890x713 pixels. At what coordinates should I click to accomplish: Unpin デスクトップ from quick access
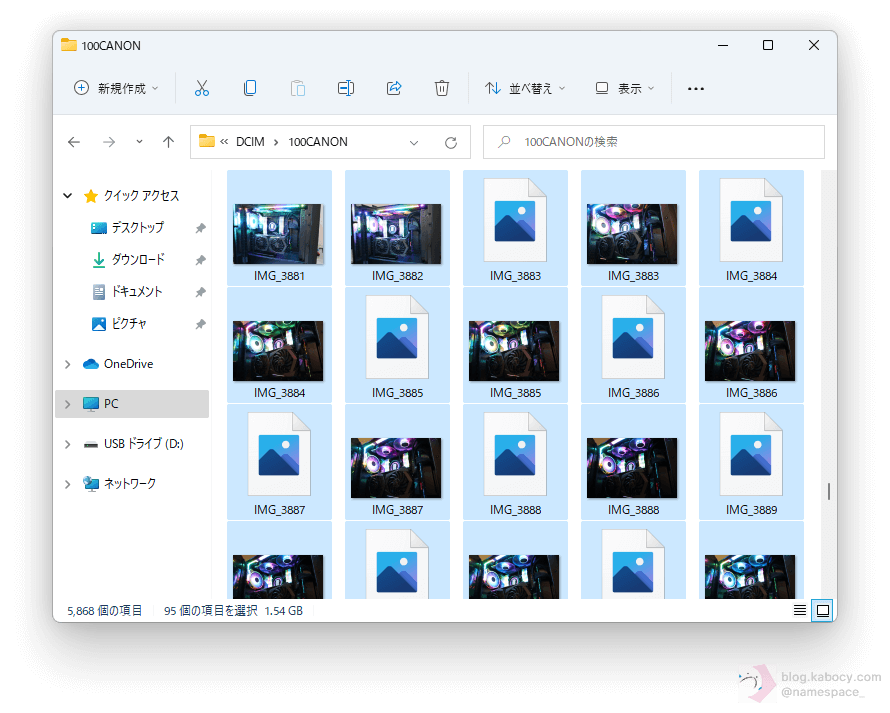pos(200,228)
